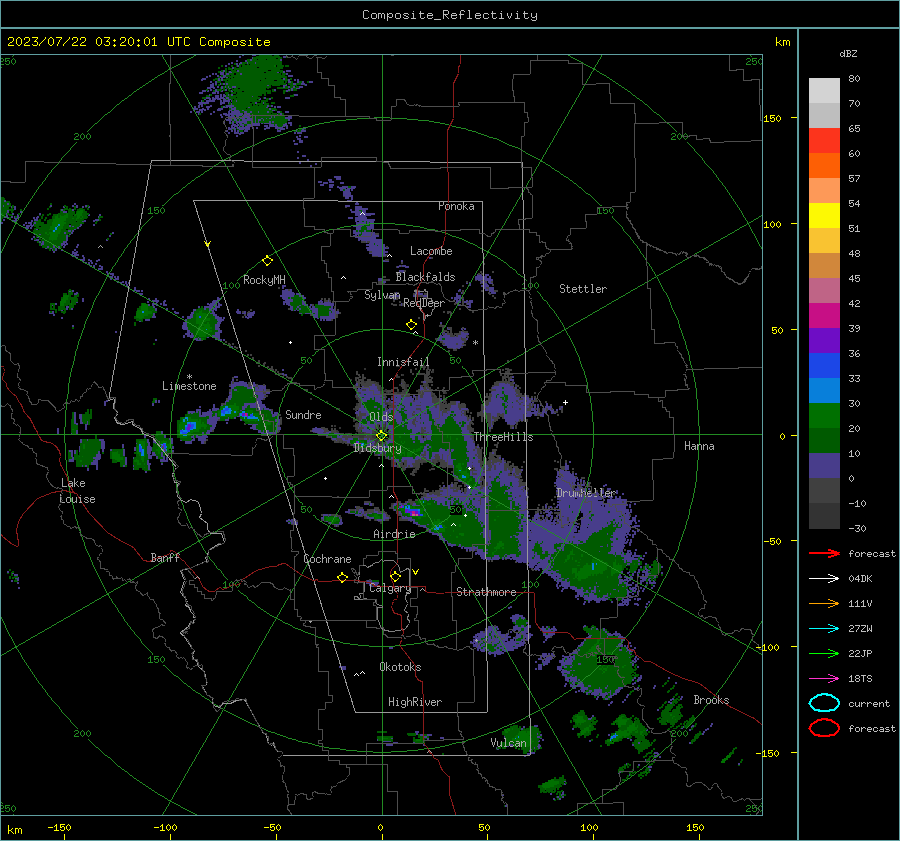
Task: Click the Innisfail city label
Action: click(x=403, y=362)
